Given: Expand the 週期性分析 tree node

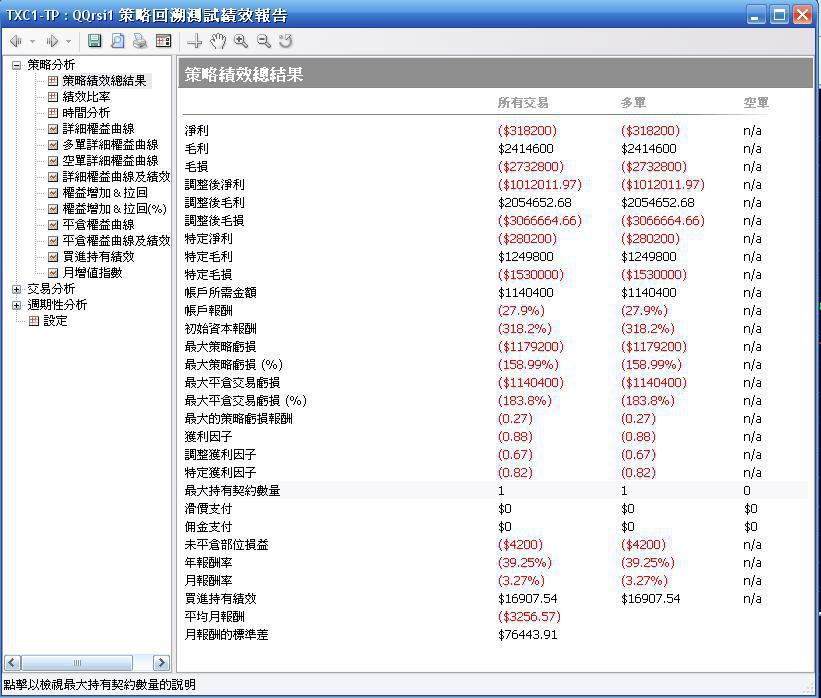Looking at the screenshot, I should click(x=16, y=305).
